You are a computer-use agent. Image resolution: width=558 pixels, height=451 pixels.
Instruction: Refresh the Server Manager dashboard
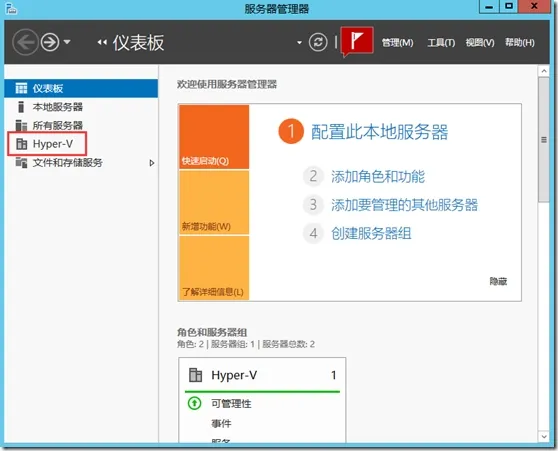pos(318,42)
